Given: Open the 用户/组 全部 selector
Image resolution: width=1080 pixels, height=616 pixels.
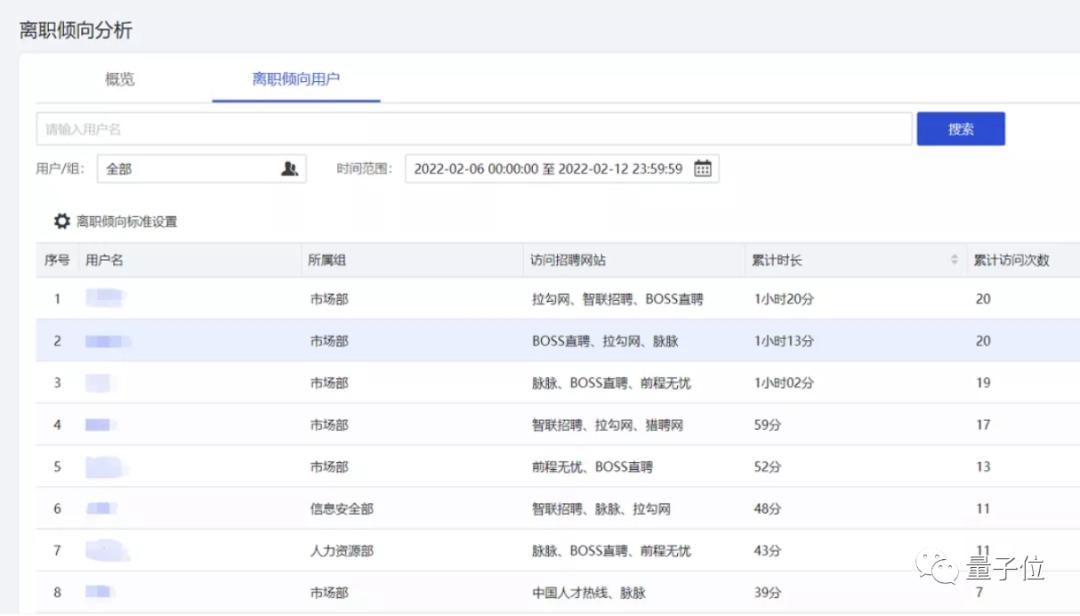Looking at the screenshot, I should [x=202, y=169].
